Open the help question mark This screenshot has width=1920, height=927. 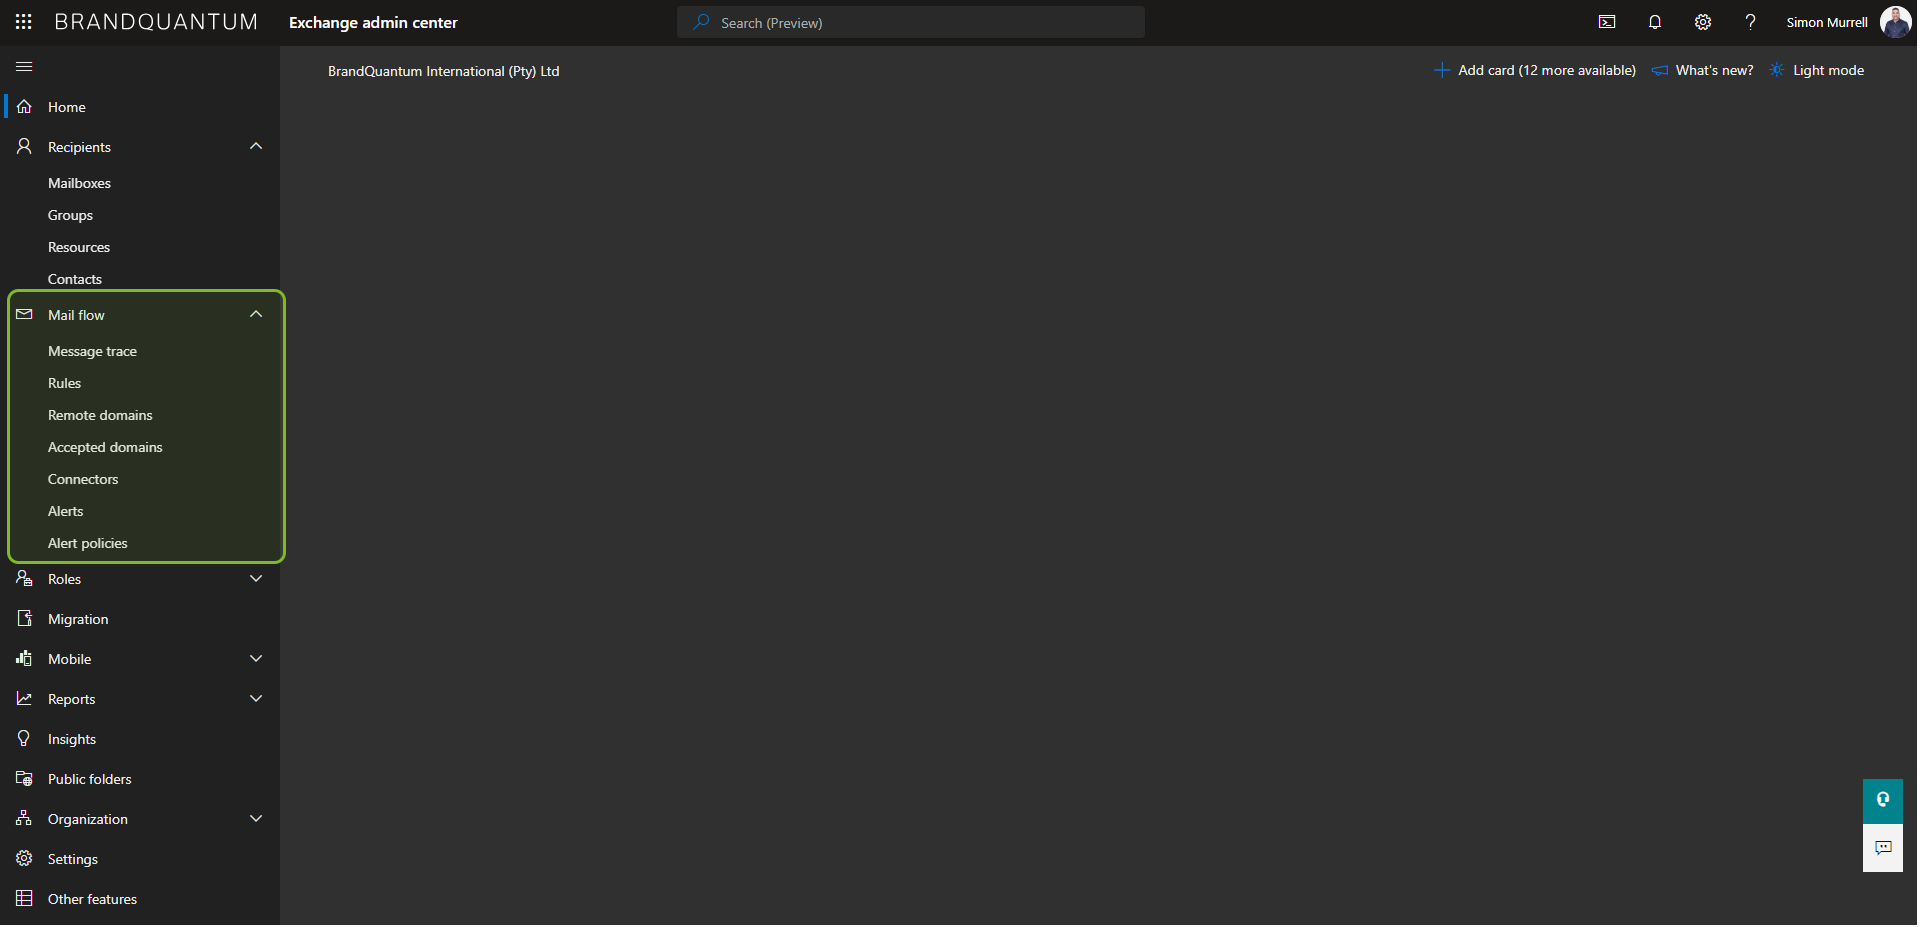[x=1750, y=22]
